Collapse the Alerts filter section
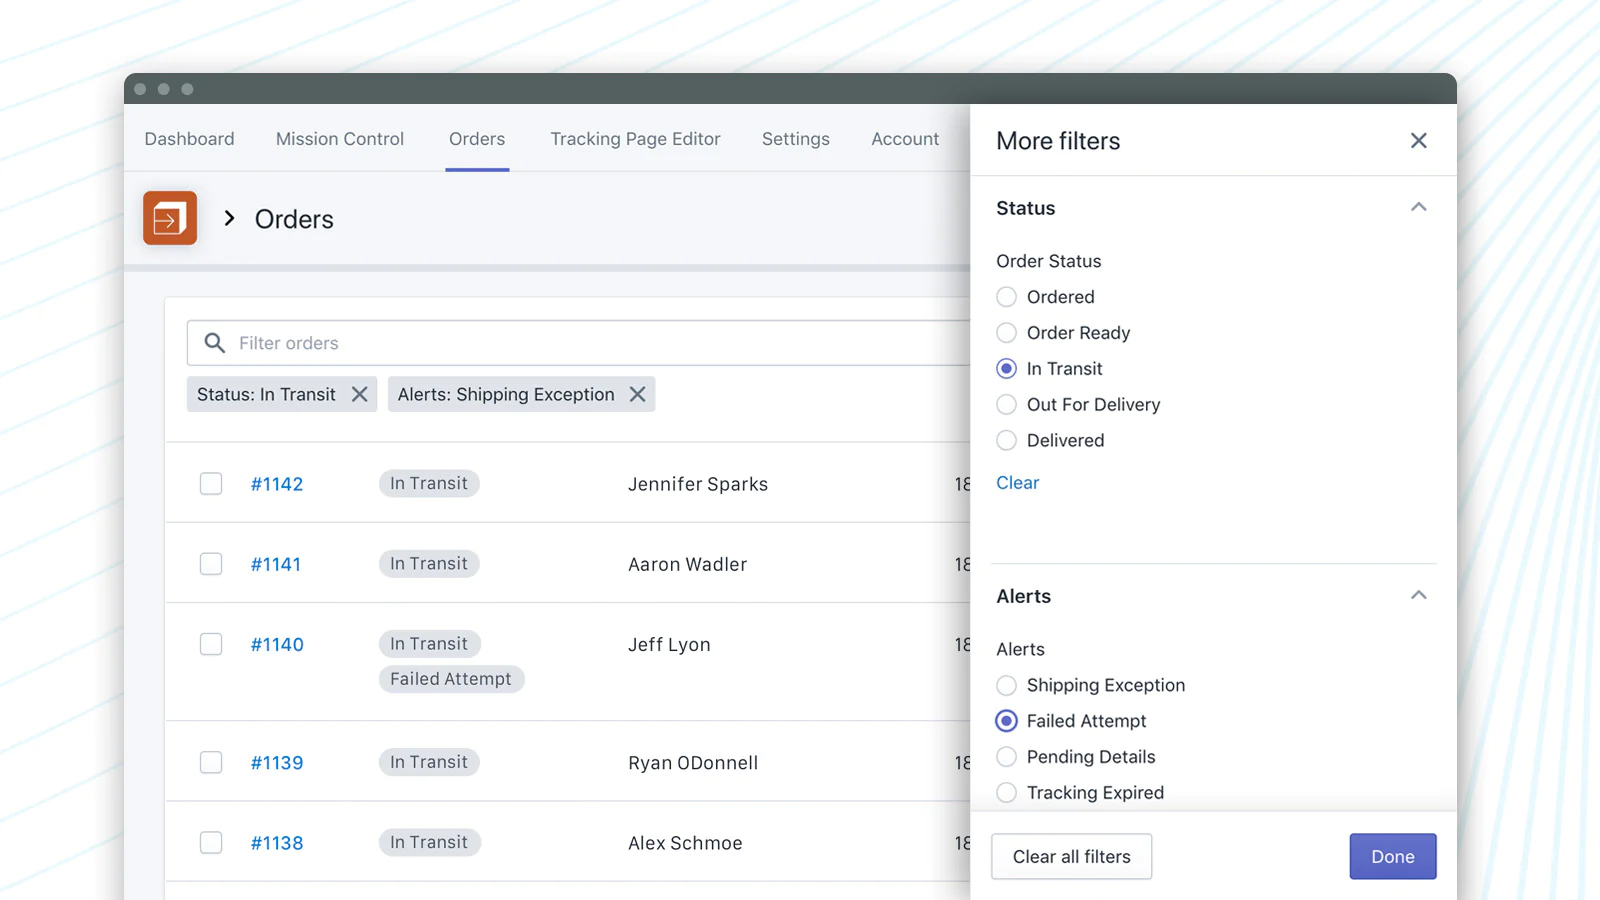Screen dimensions: 1600x900 [x=1418, y=596]
